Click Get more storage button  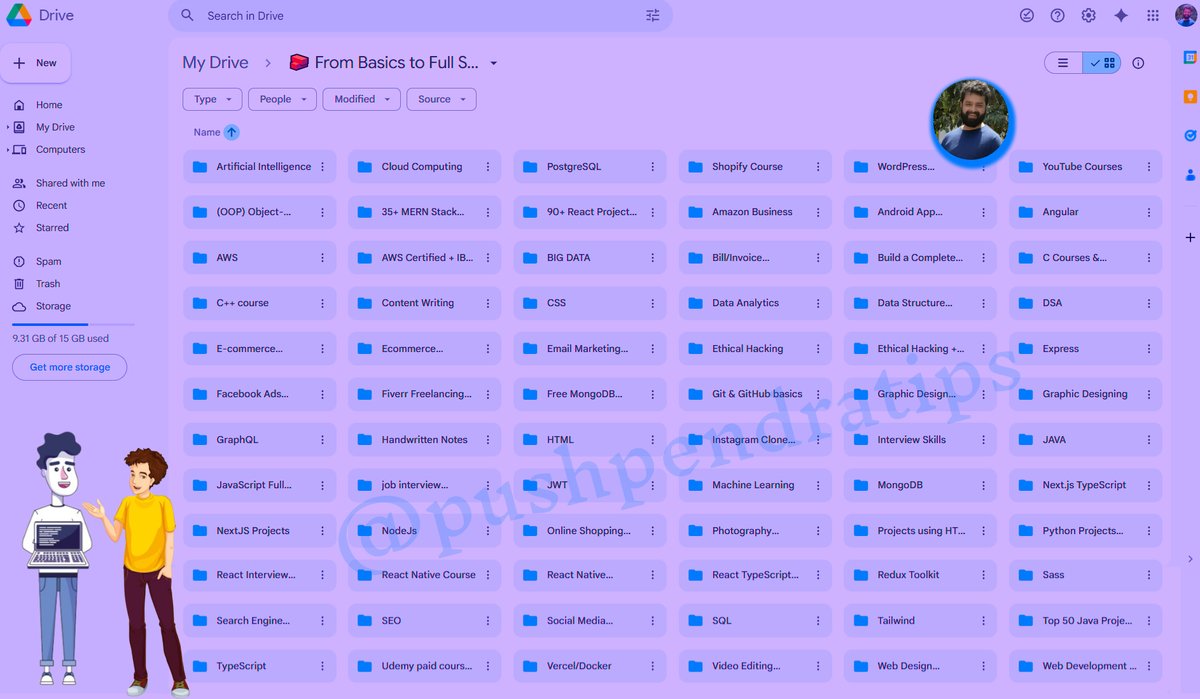(70, 367)
